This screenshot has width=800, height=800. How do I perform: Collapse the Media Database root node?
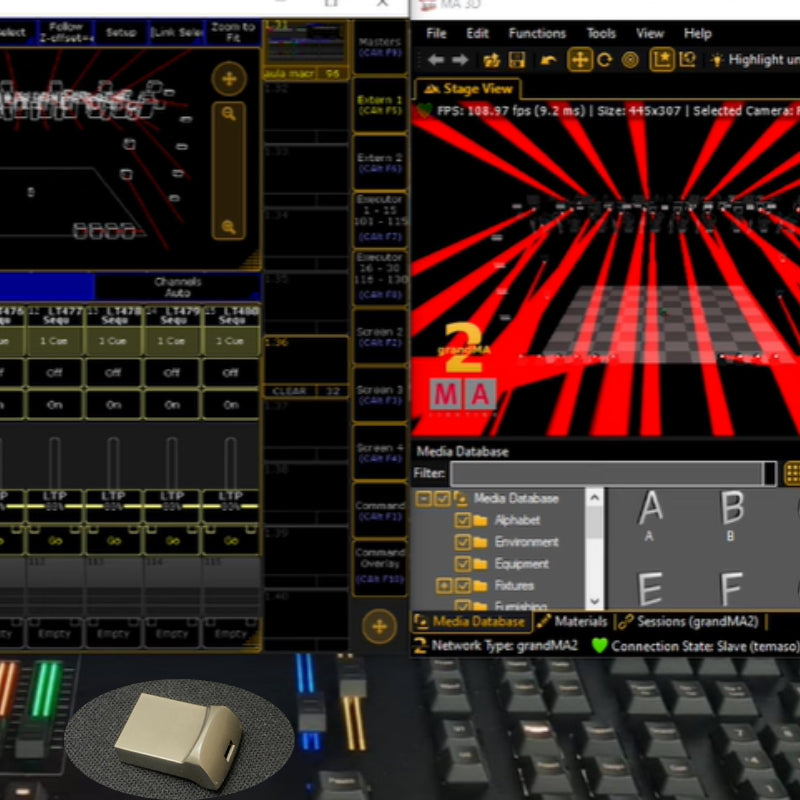[424, 498]
